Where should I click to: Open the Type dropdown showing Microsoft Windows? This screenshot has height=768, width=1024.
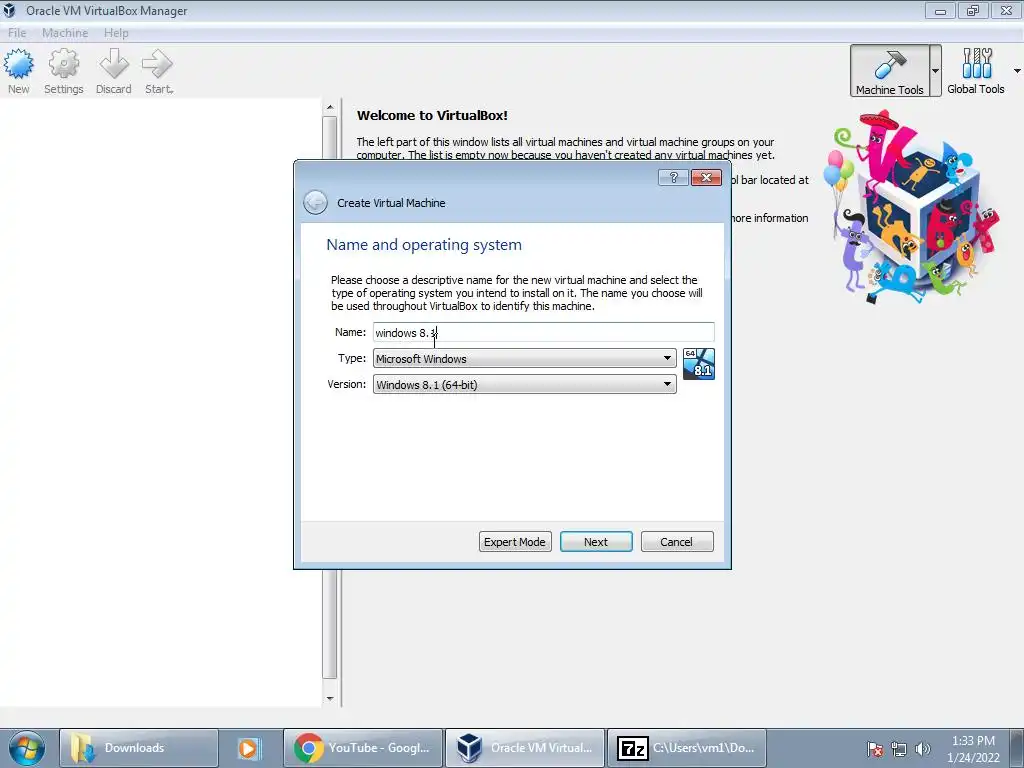click(524, 359)
